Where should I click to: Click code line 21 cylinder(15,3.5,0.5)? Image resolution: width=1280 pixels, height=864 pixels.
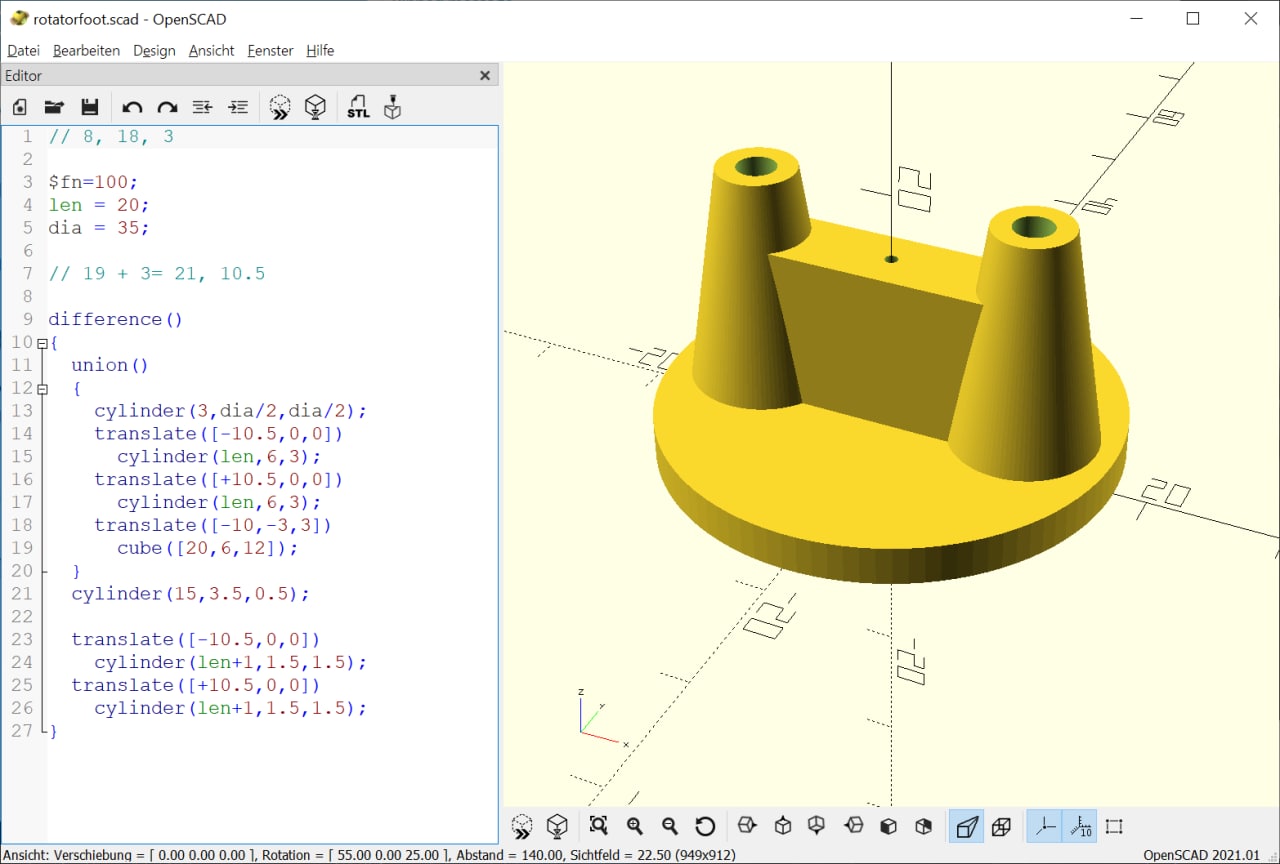click(190, 594)
